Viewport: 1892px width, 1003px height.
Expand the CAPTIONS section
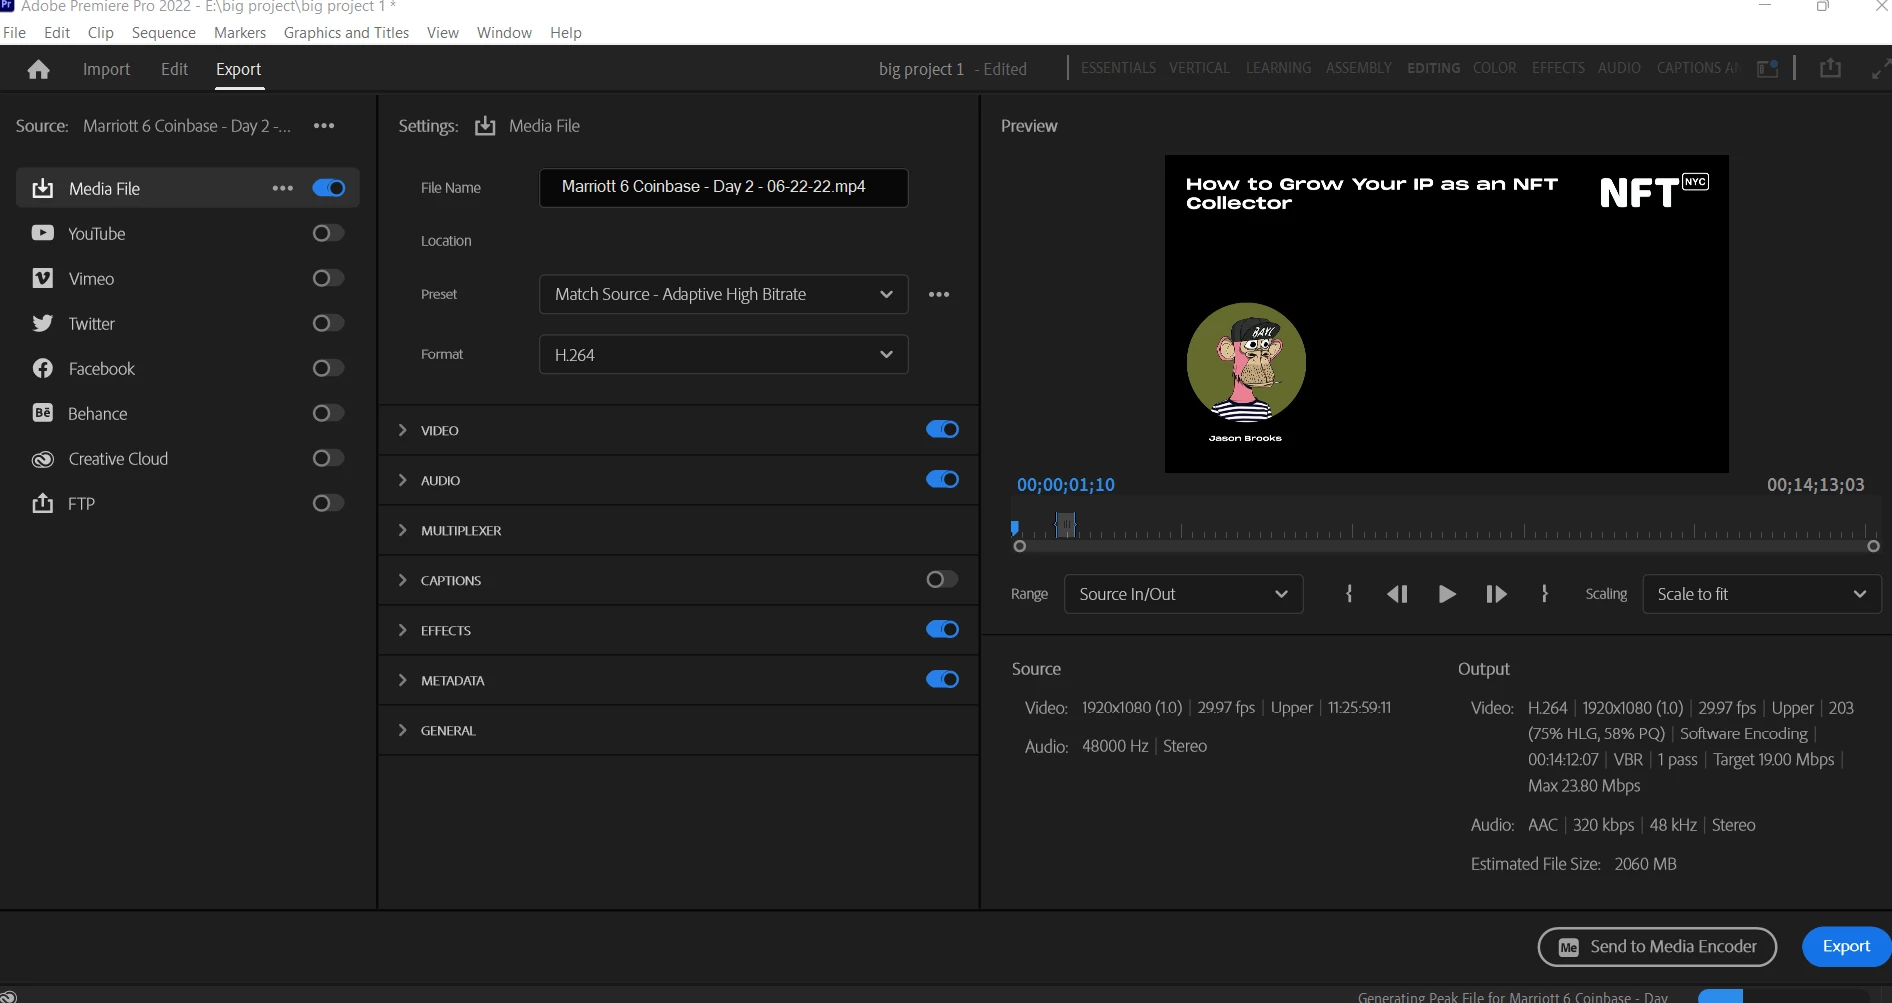click(403, 580)
